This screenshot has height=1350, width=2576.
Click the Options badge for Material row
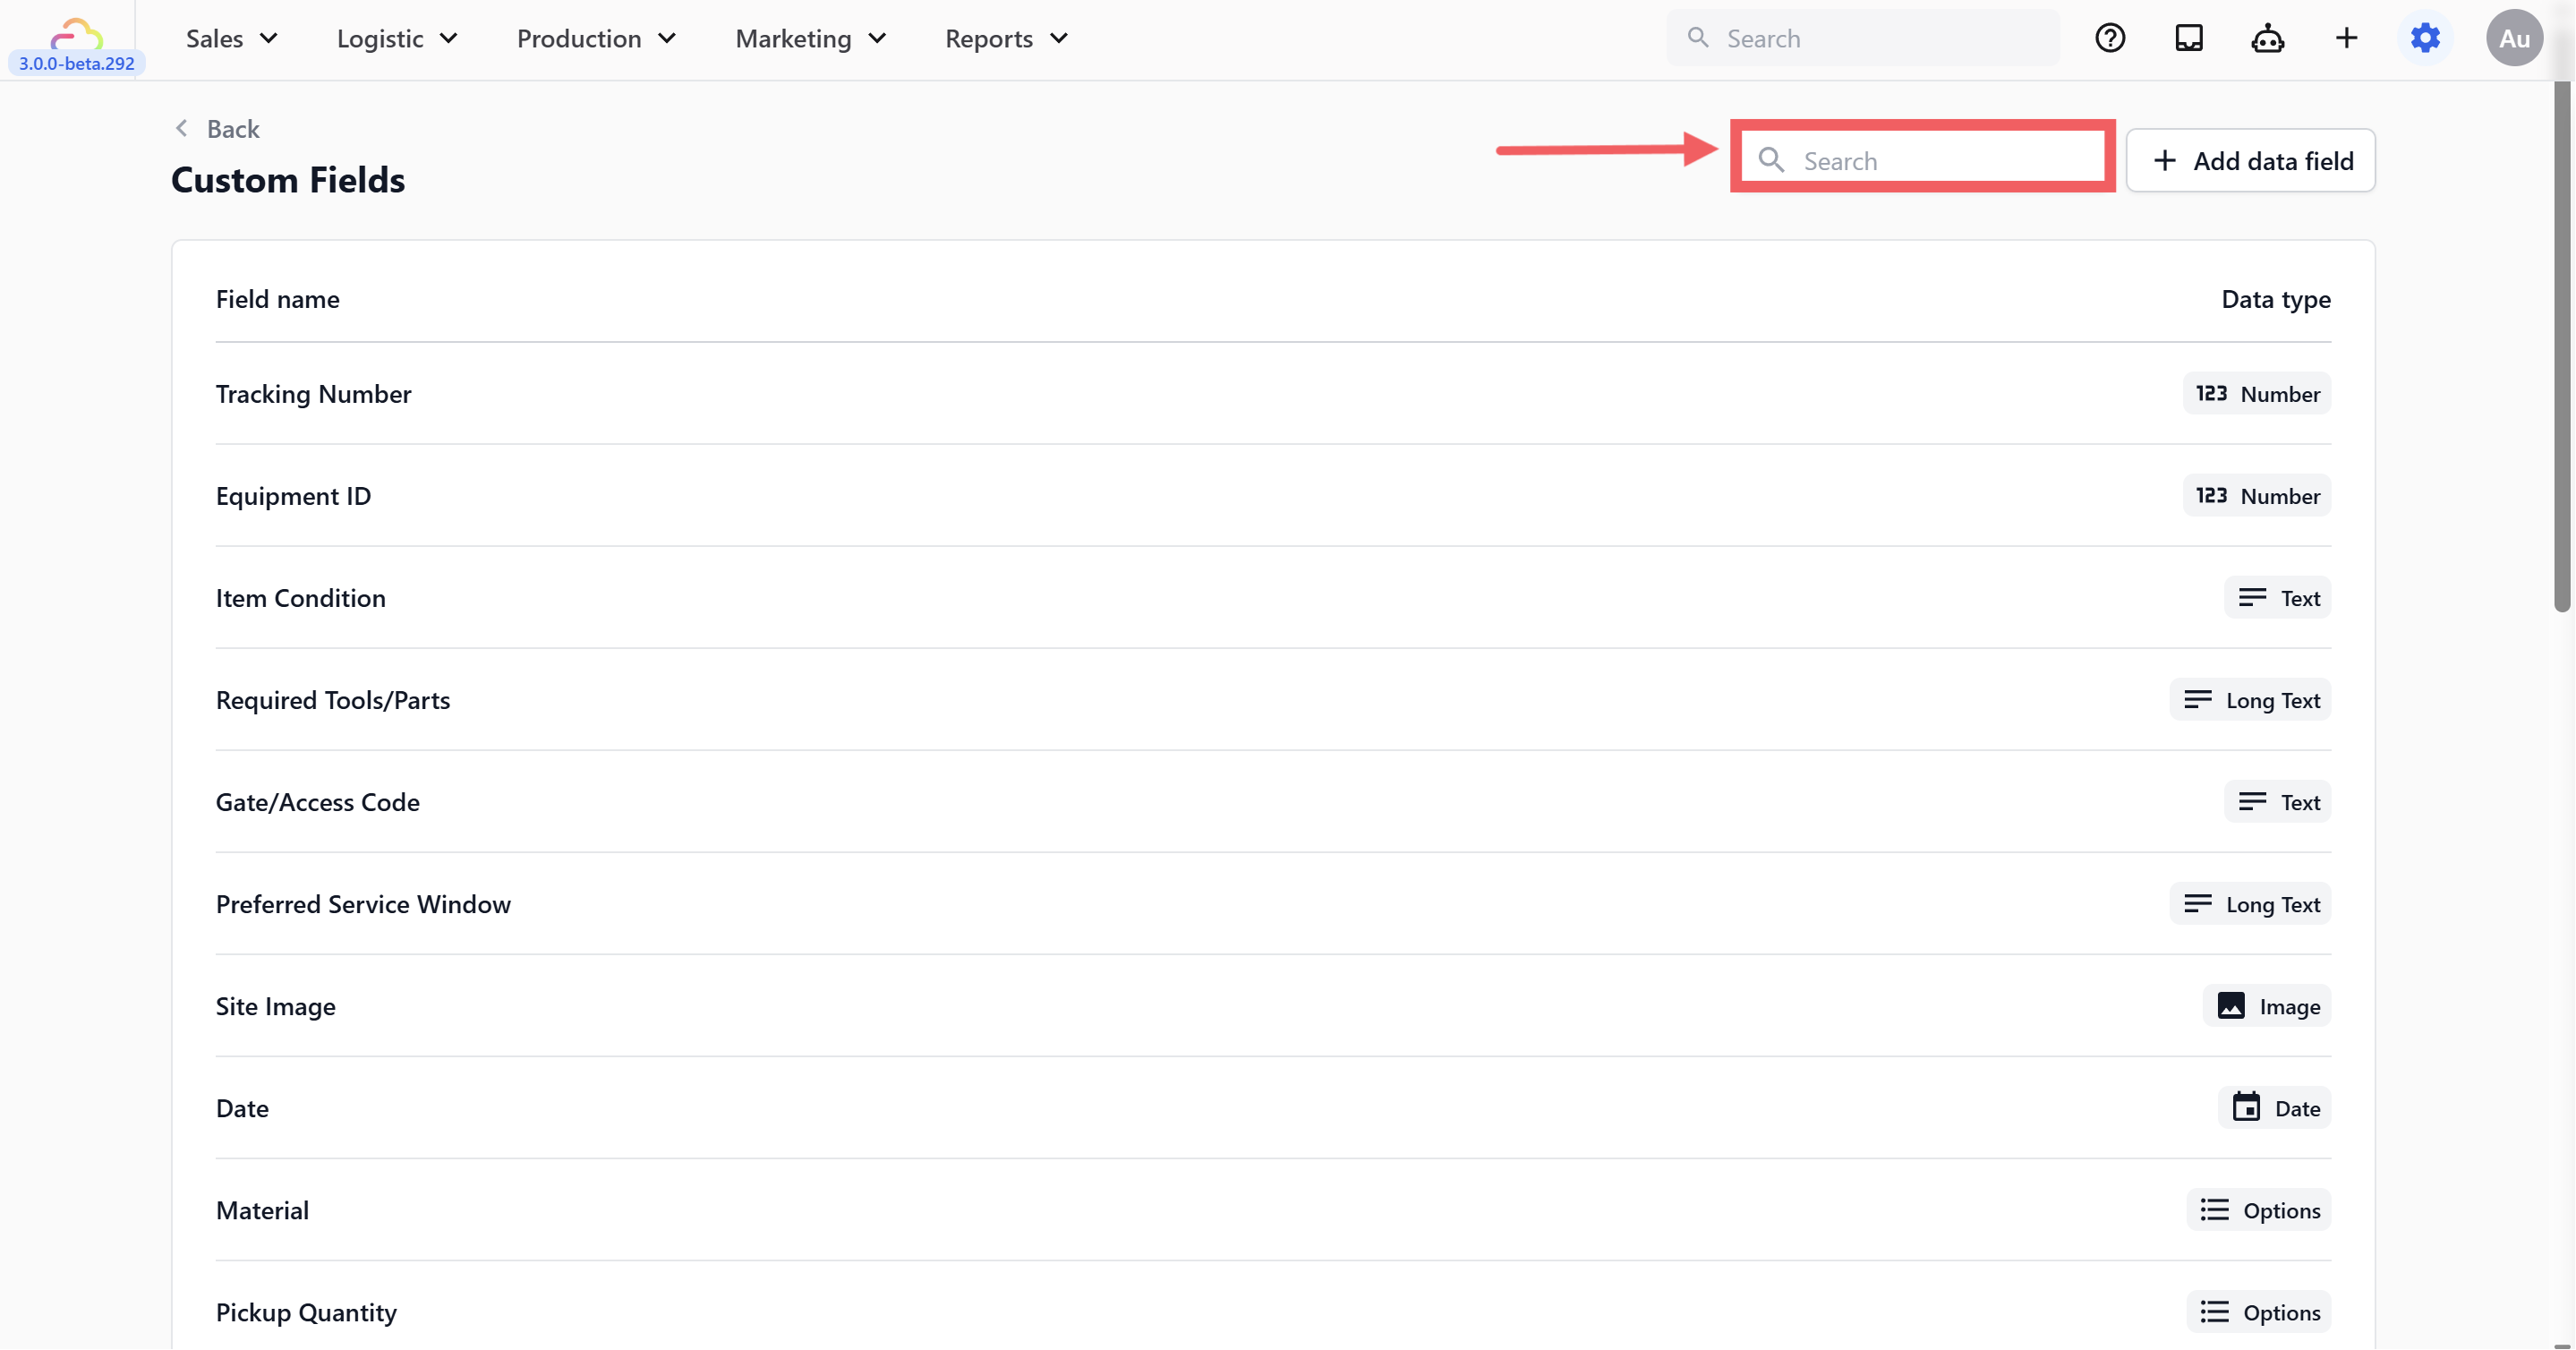(x=2259, y=1210)
